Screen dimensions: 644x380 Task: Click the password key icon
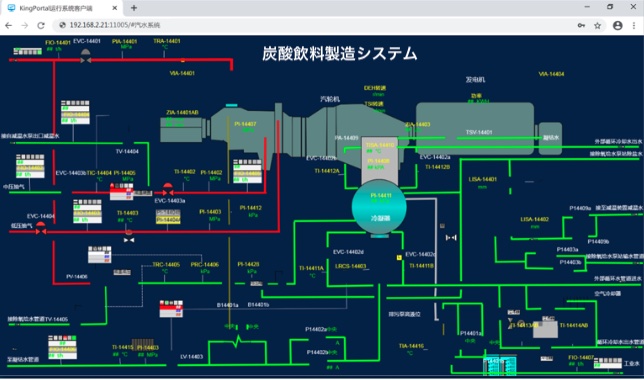(x=581, y=25)
